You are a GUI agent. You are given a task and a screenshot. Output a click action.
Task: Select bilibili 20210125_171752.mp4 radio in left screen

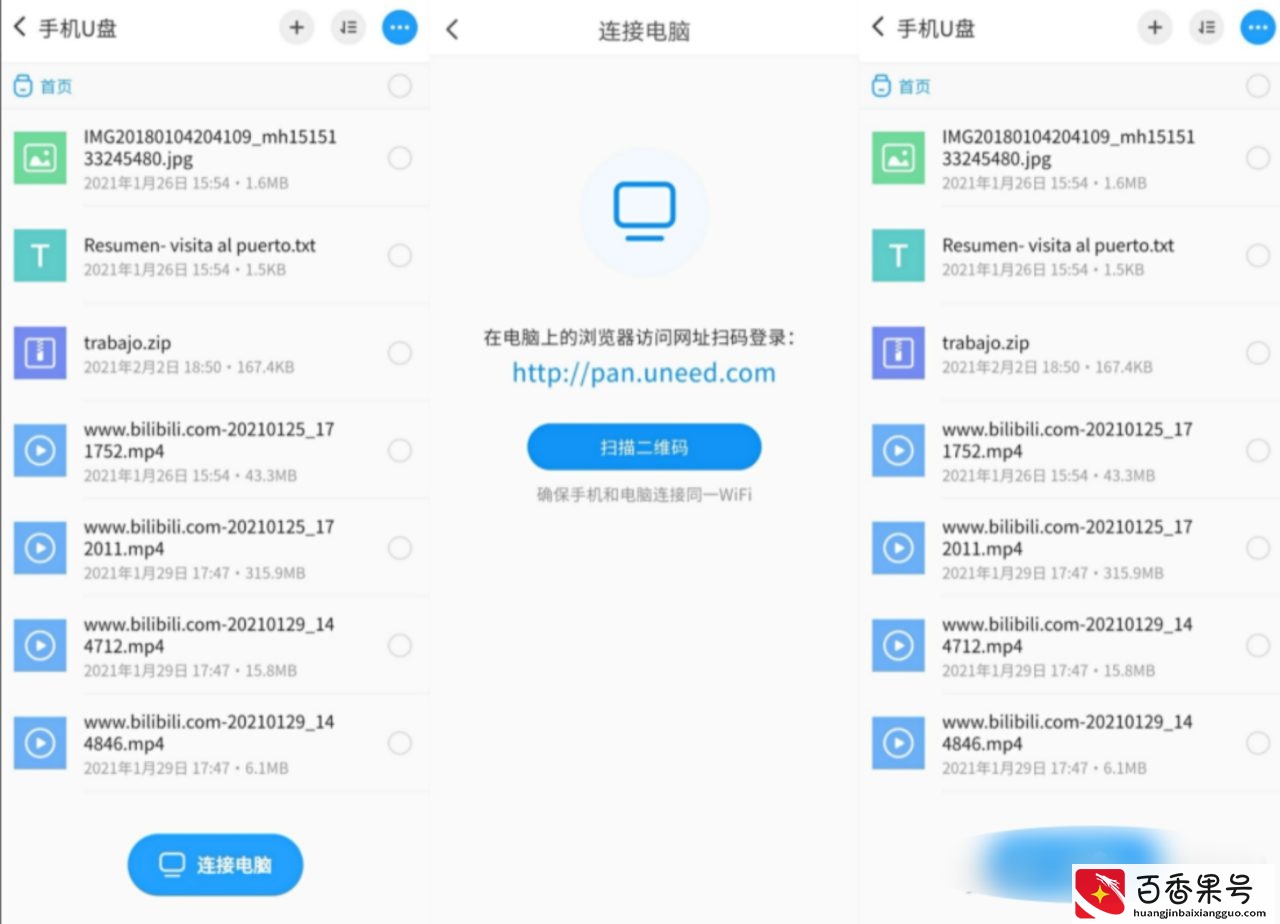(x=400, y=451)
